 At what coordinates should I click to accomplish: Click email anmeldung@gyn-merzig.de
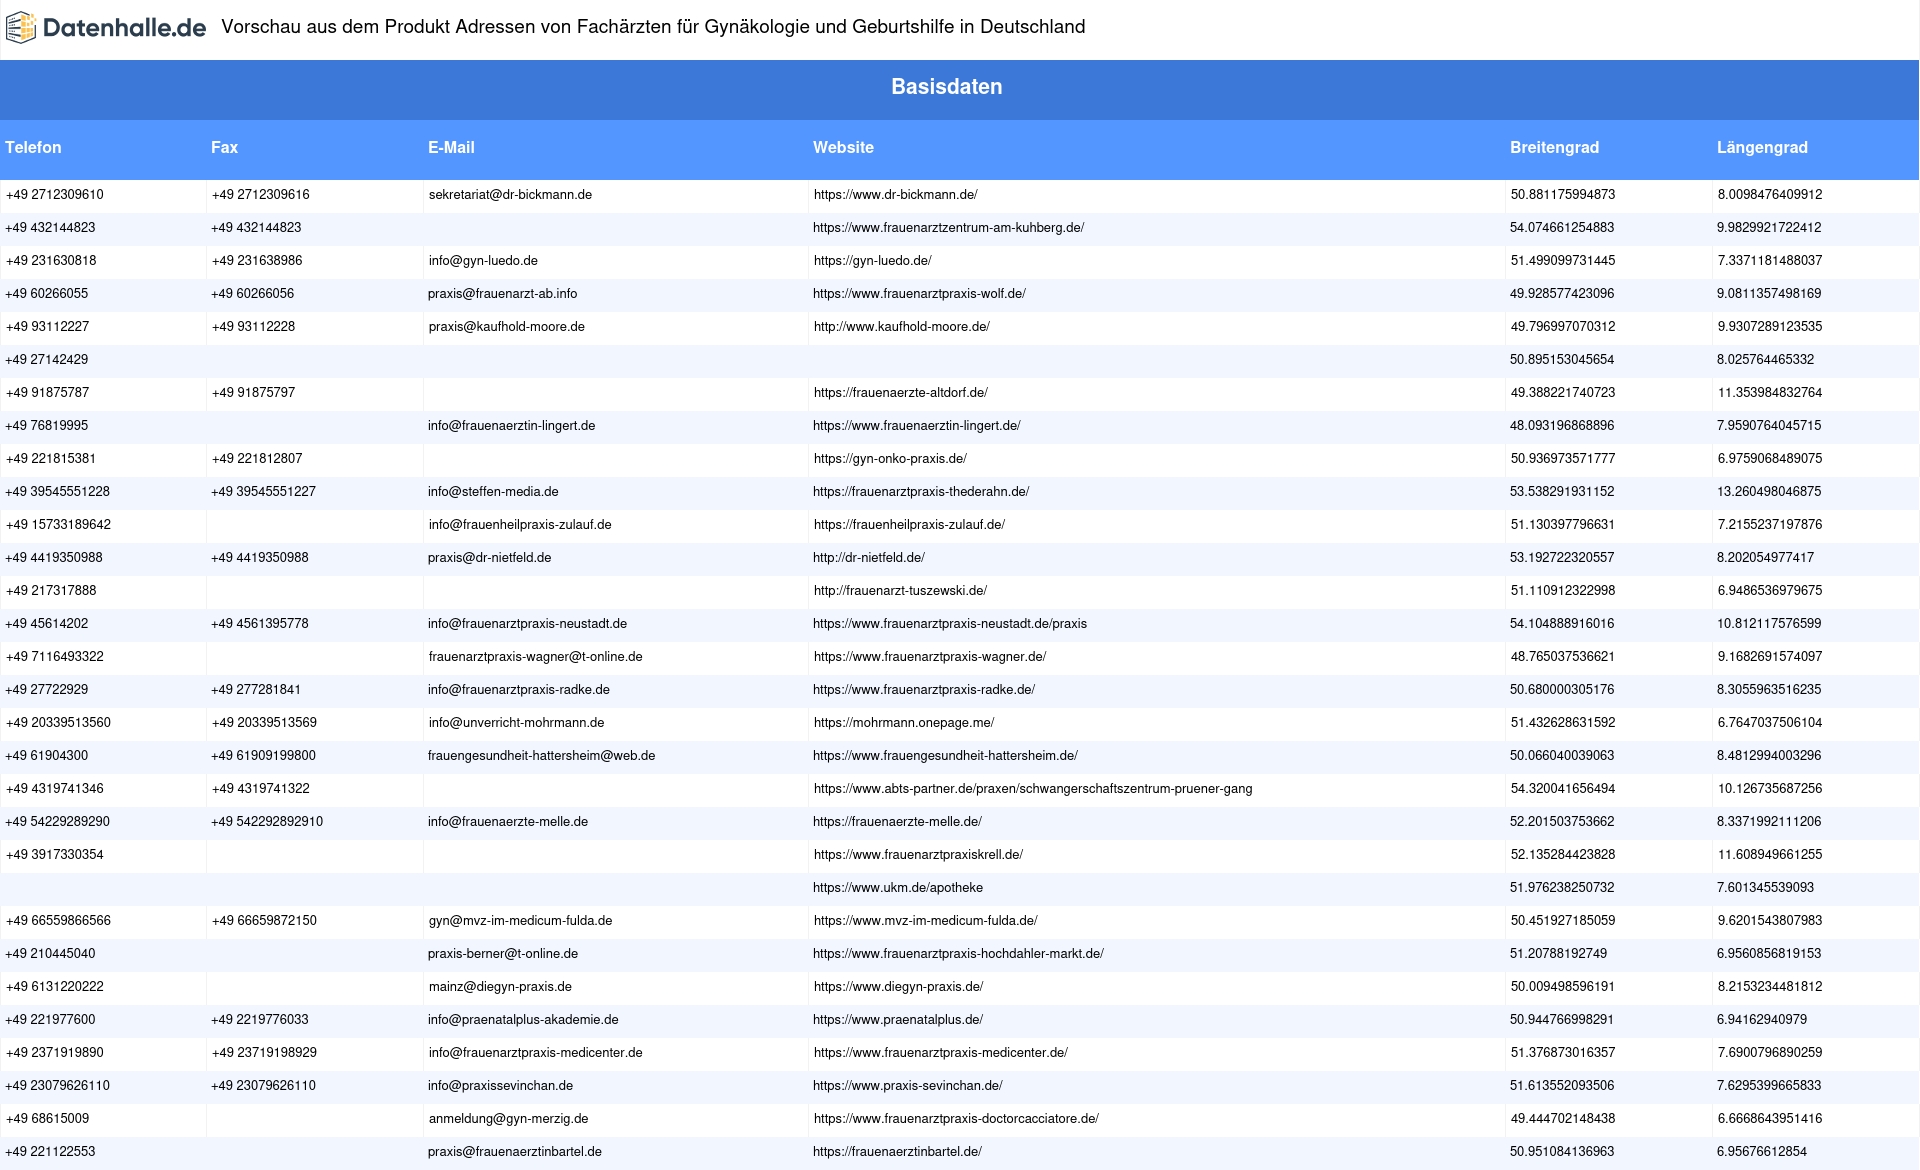point(508,1119)
